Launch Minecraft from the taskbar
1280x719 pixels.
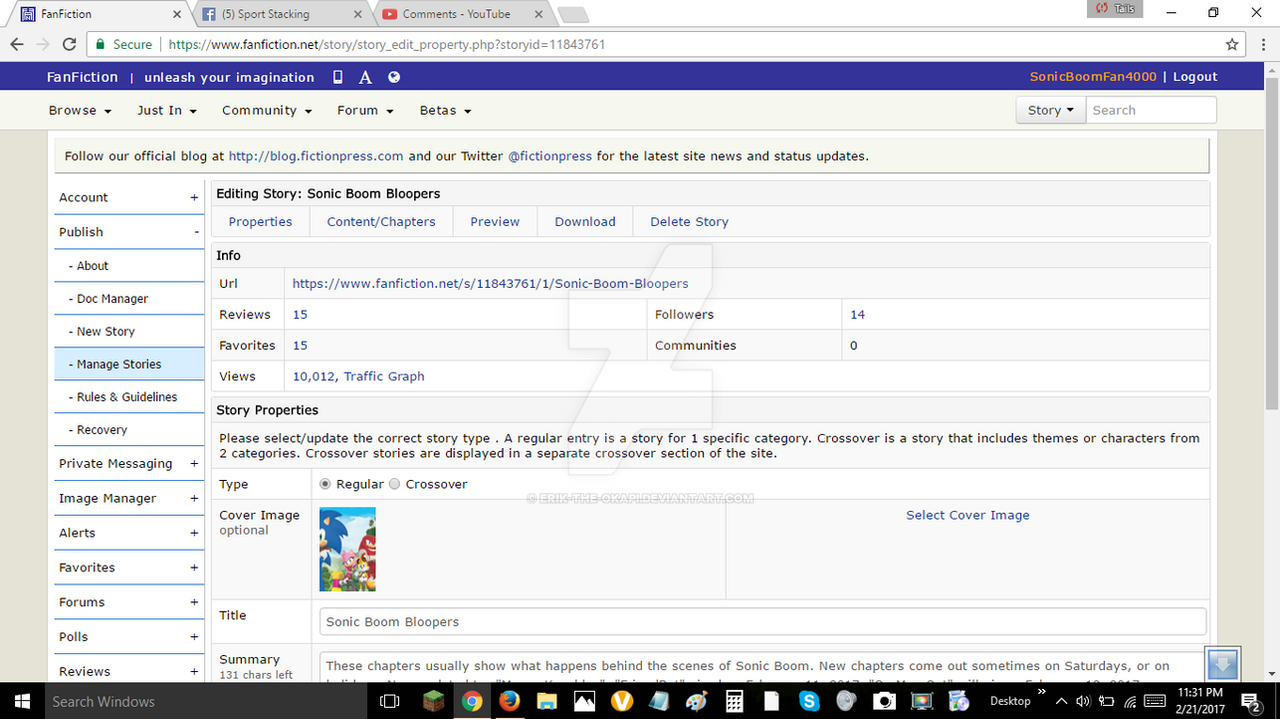tap(433, 701)
